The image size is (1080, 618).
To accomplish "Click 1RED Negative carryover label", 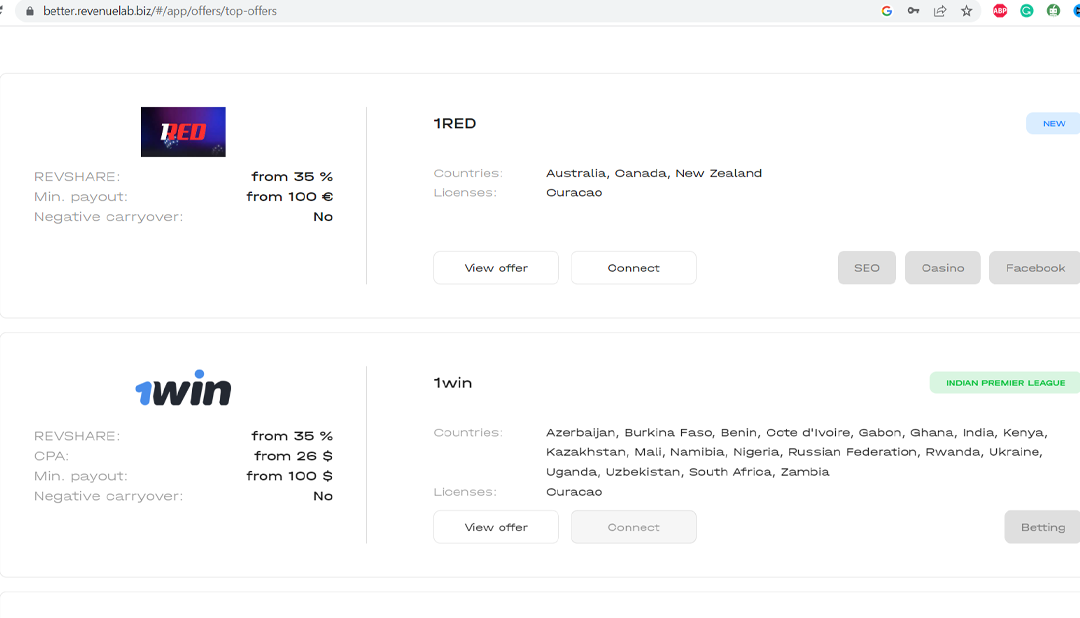I will pyautogui.click(x=108, y=216).
